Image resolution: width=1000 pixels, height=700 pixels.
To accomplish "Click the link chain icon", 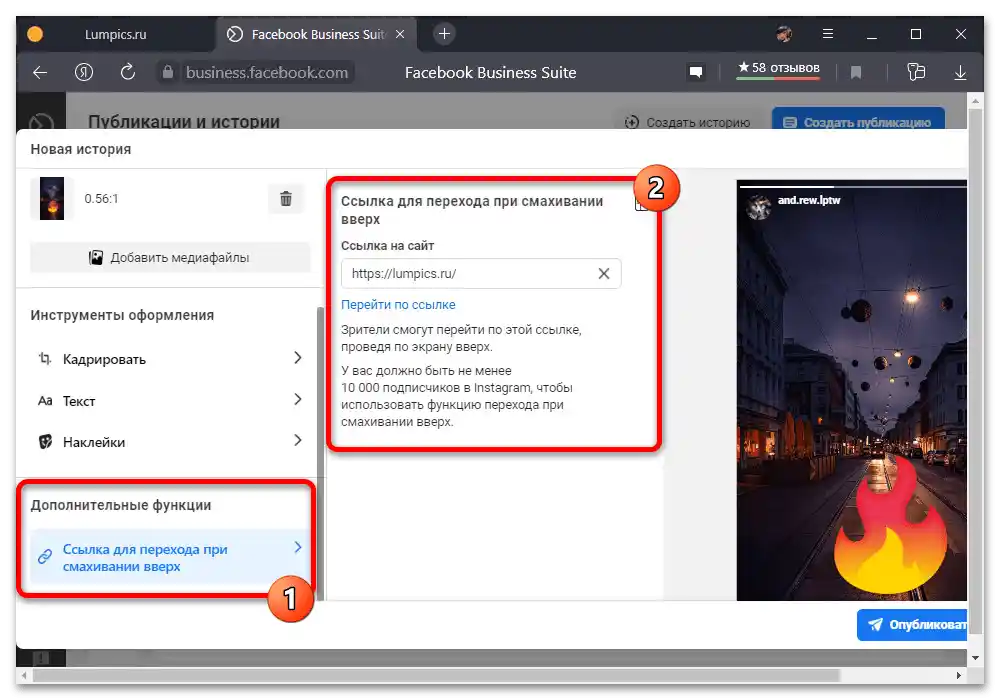I will tap(45, 557).
